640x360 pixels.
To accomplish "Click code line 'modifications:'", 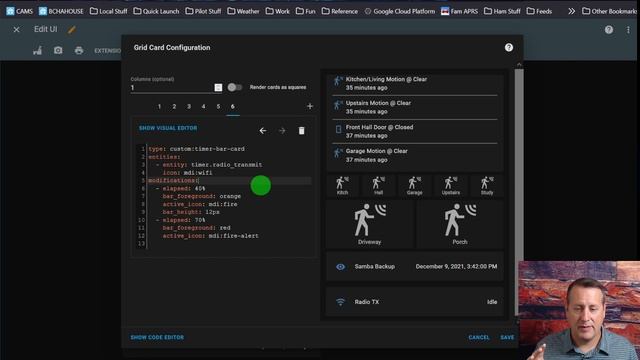I will [x=173, y=180].
